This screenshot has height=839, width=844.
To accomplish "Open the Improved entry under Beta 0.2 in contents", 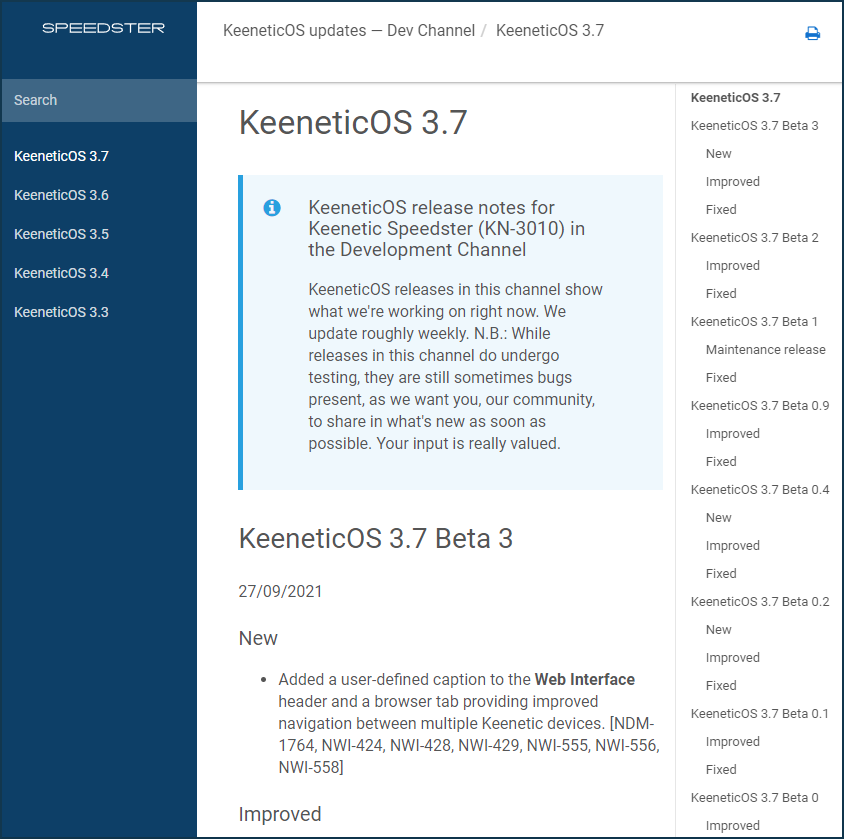I will (733, 657).
